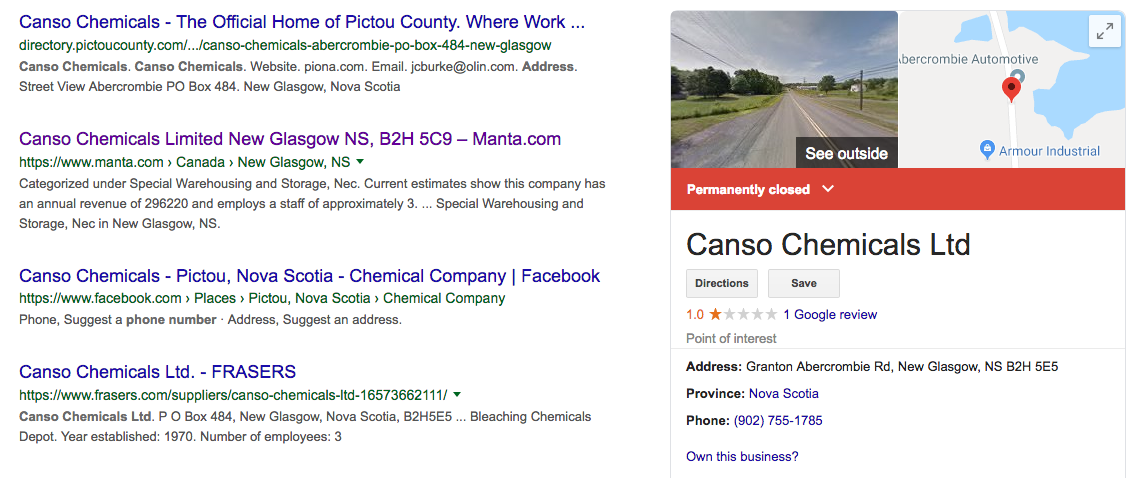Image resolution: width=1127 pixels, height=478 pixels.
Task: Click the Save button
Action: (x=803, y=283)
